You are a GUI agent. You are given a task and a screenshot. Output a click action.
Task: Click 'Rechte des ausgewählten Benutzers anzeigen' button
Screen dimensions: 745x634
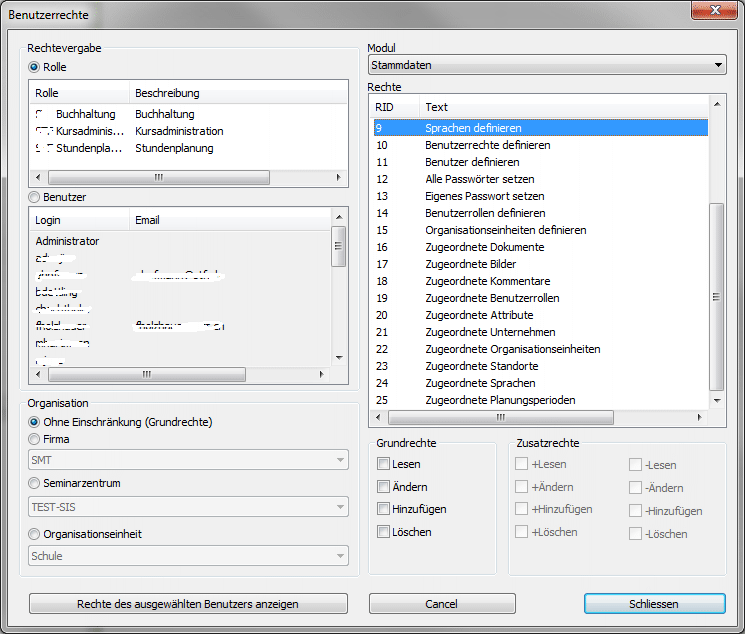[x=188, y=604]
